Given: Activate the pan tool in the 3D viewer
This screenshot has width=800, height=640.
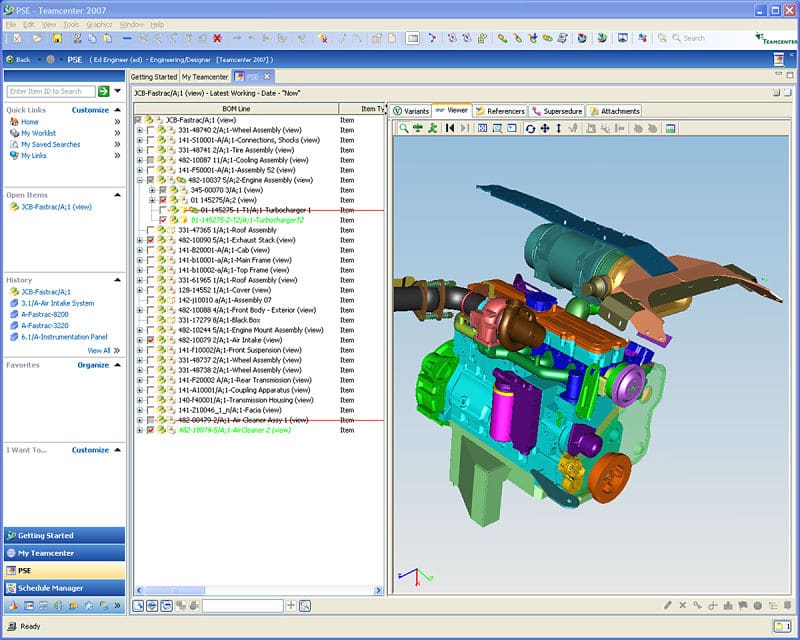Looking at the screenshot, I should point(545,127).
